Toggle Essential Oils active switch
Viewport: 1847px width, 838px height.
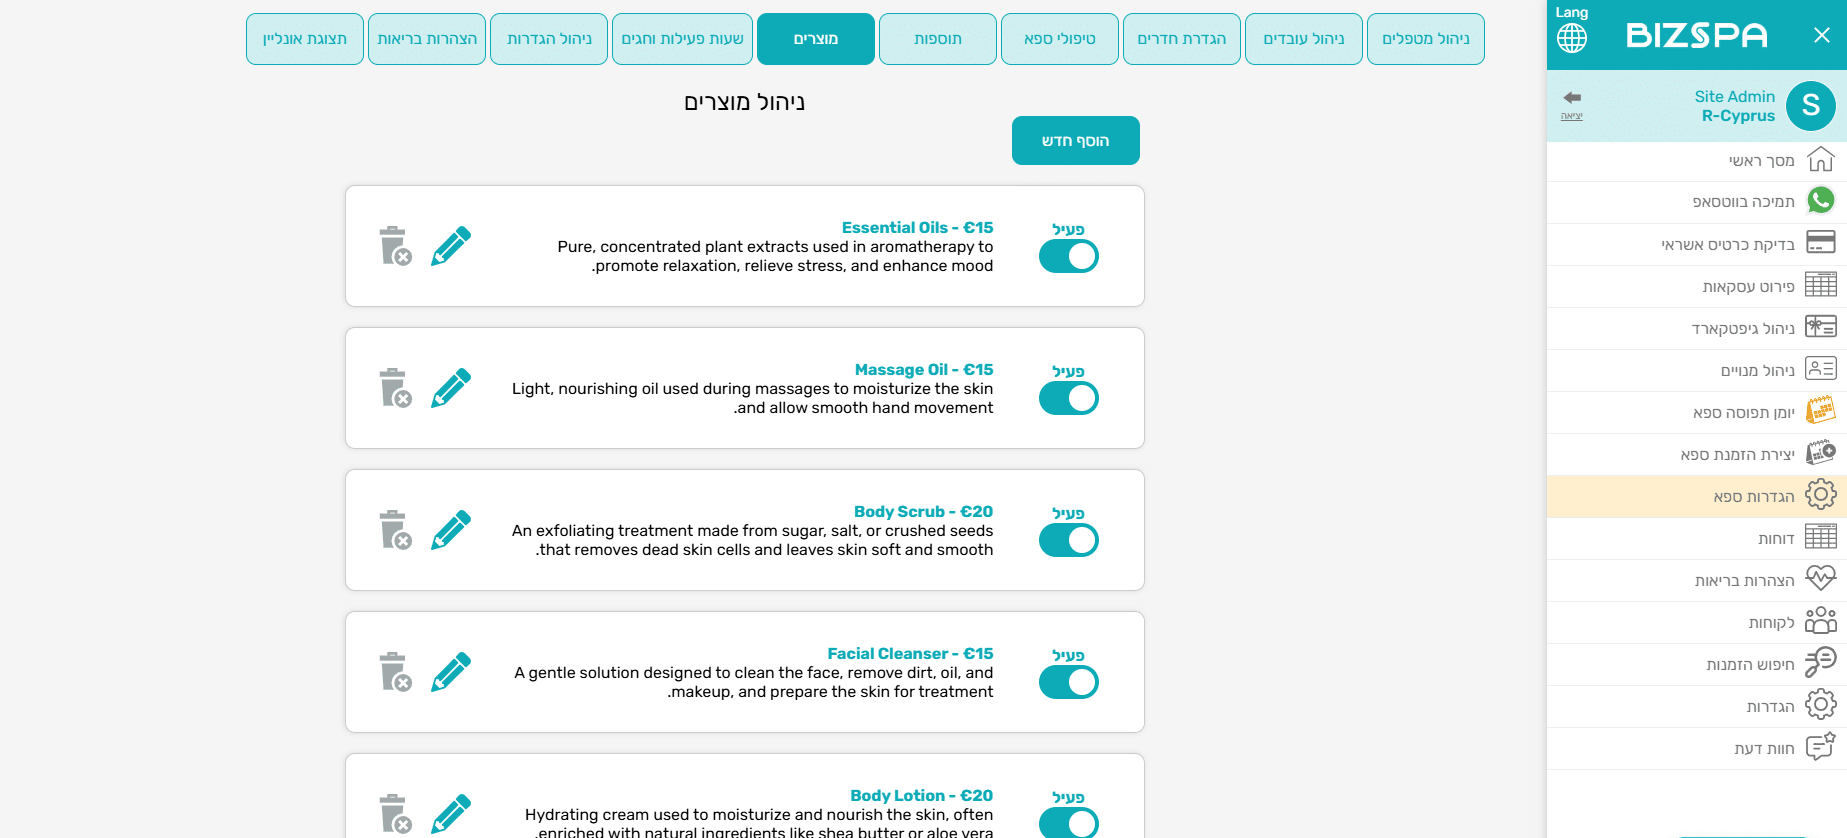pyautogui.click(x=1068, y=257)
